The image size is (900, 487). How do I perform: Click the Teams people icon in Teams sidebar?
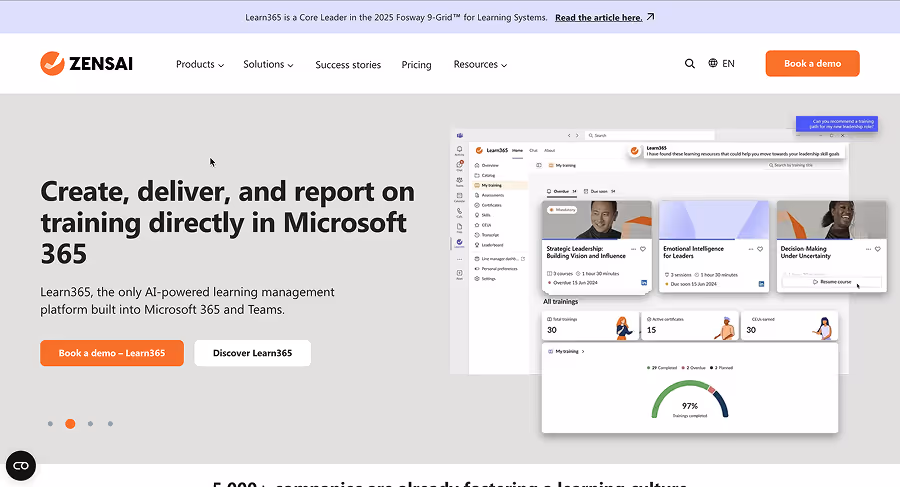point(459,181)
